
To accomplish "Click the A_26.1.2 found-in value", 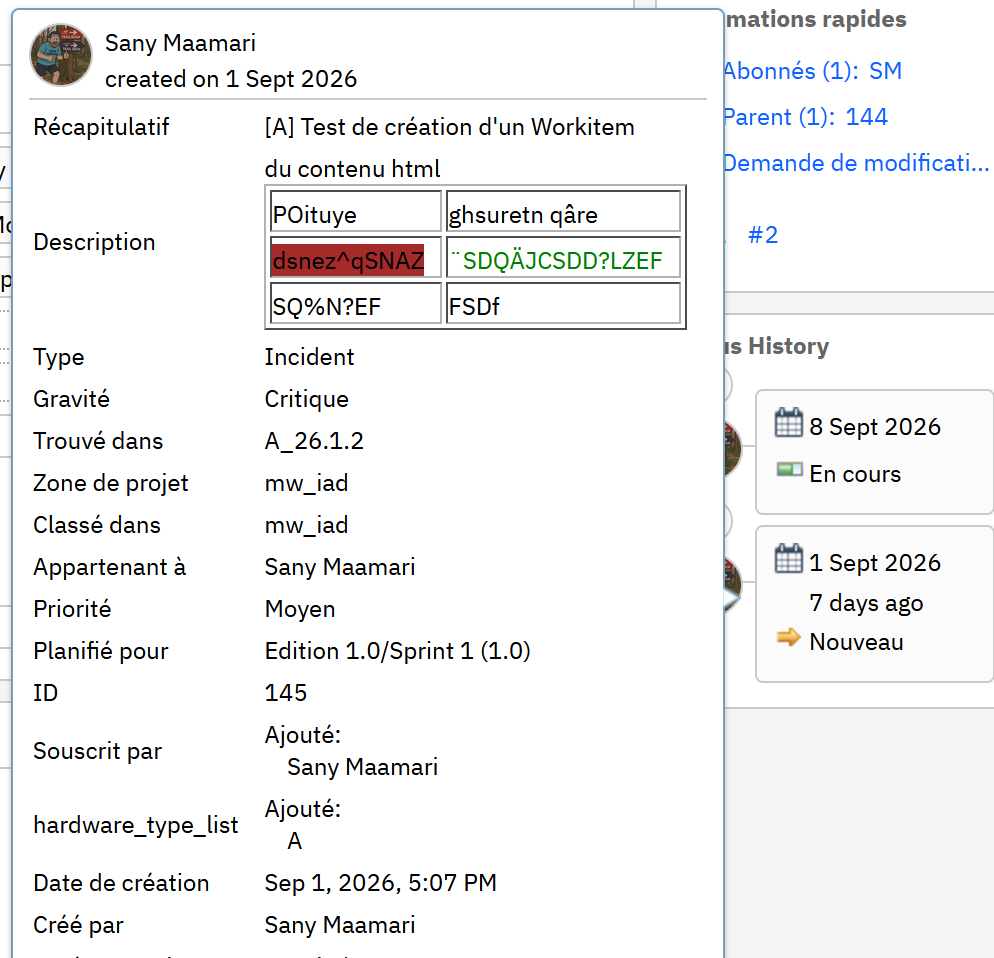I will pyautogui.click(x=314, y=441).
